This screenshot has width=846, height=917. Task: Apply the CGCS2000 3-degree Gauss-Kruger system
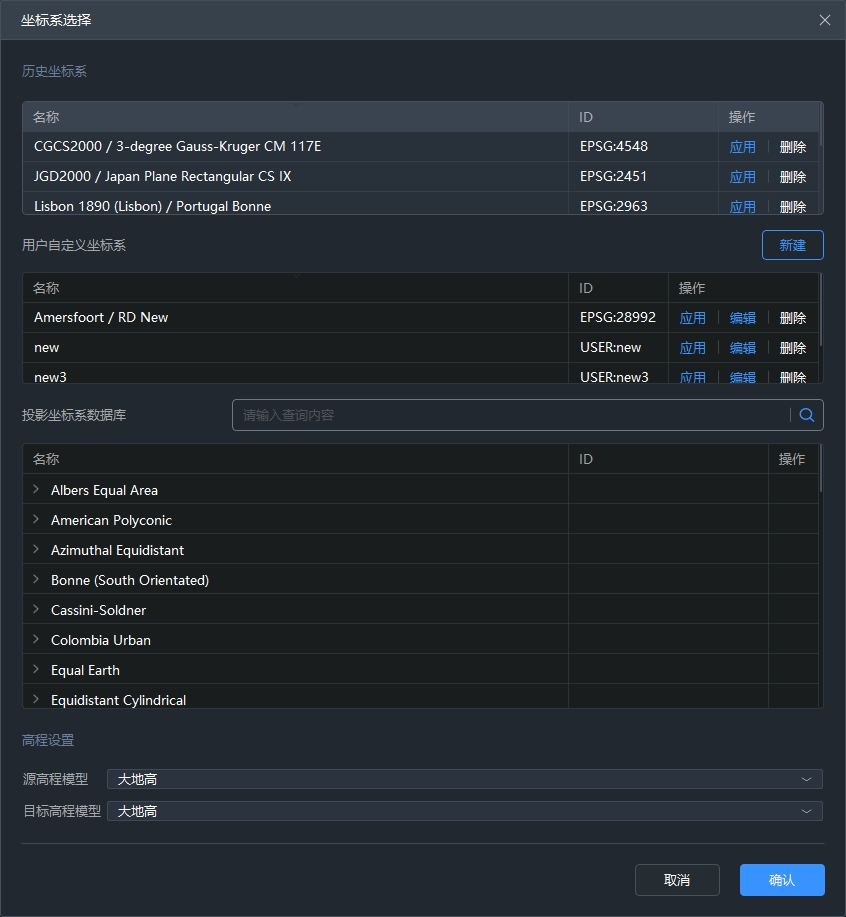[742, 147]
